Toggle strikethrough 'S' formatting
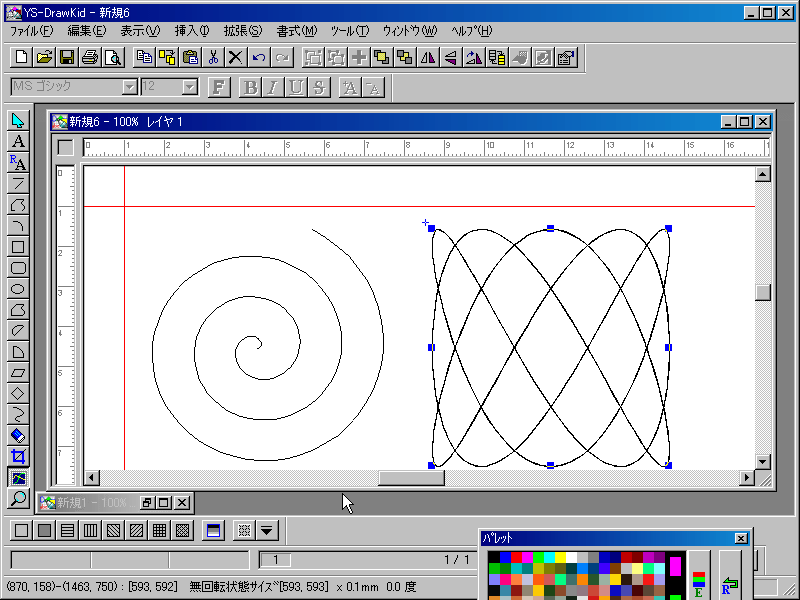The width and height of the screenshot is (800, 600). tap(318, 87)
